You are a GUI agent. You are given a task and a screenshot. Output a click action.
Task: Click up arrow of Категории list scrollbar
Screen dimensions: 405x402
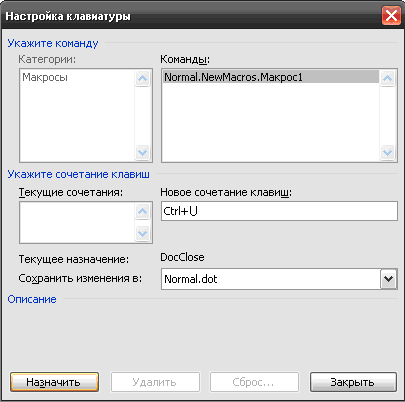click(x=143, y=78)
